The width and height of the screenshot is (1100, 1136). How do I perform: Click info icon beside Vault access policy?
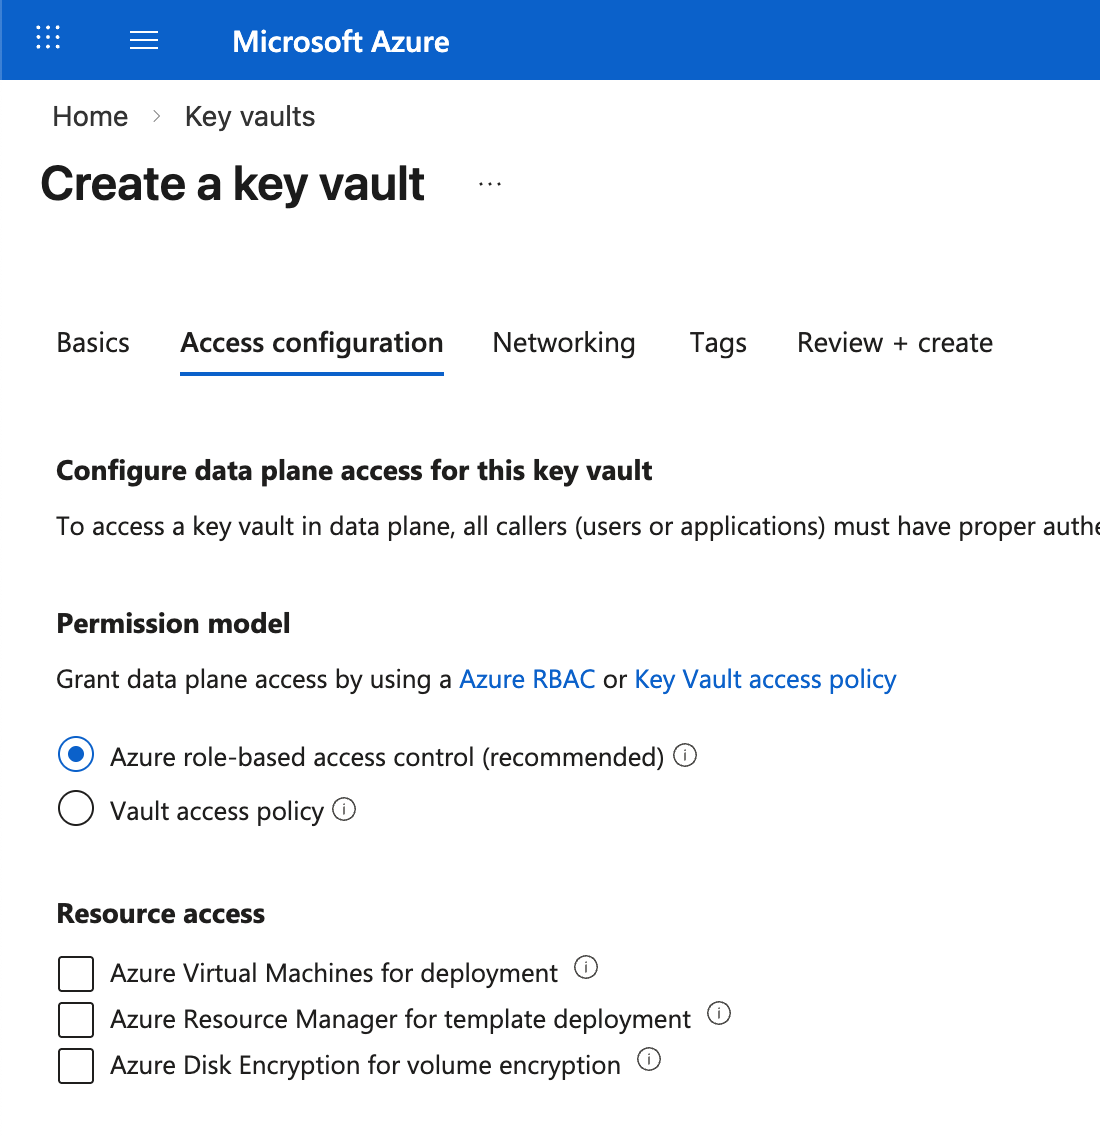344,809
